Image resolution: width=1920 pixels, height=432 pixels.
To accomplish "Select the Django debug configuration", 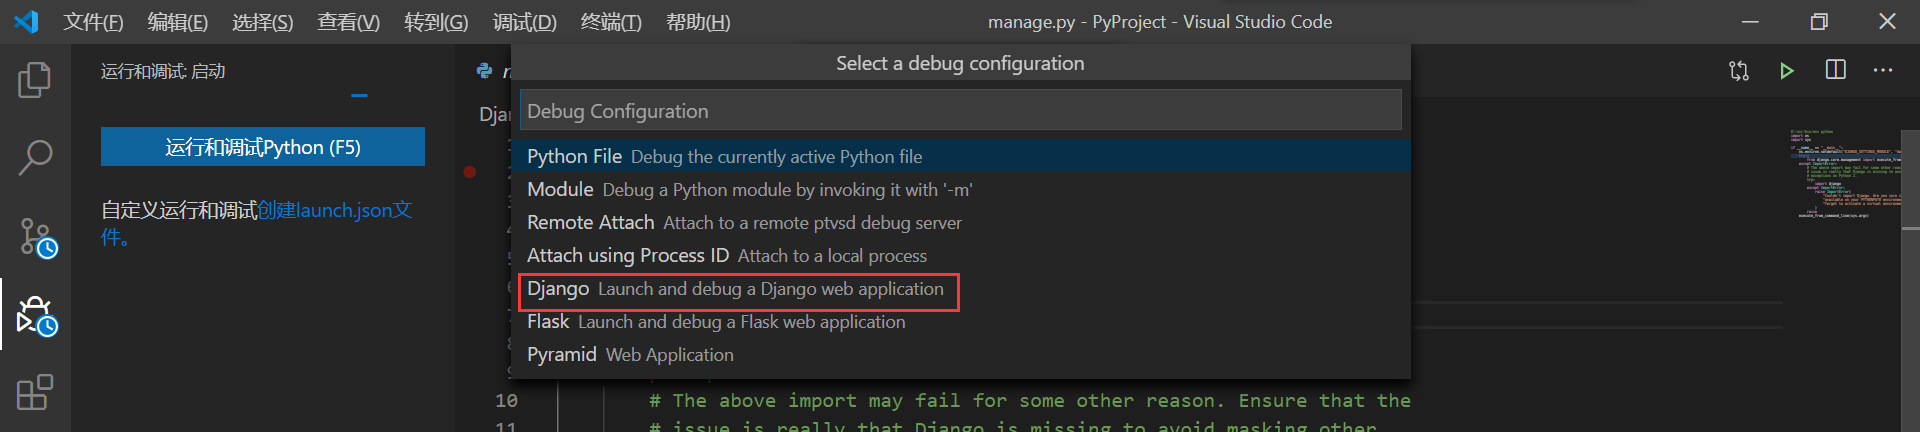I will pos(961,288).
